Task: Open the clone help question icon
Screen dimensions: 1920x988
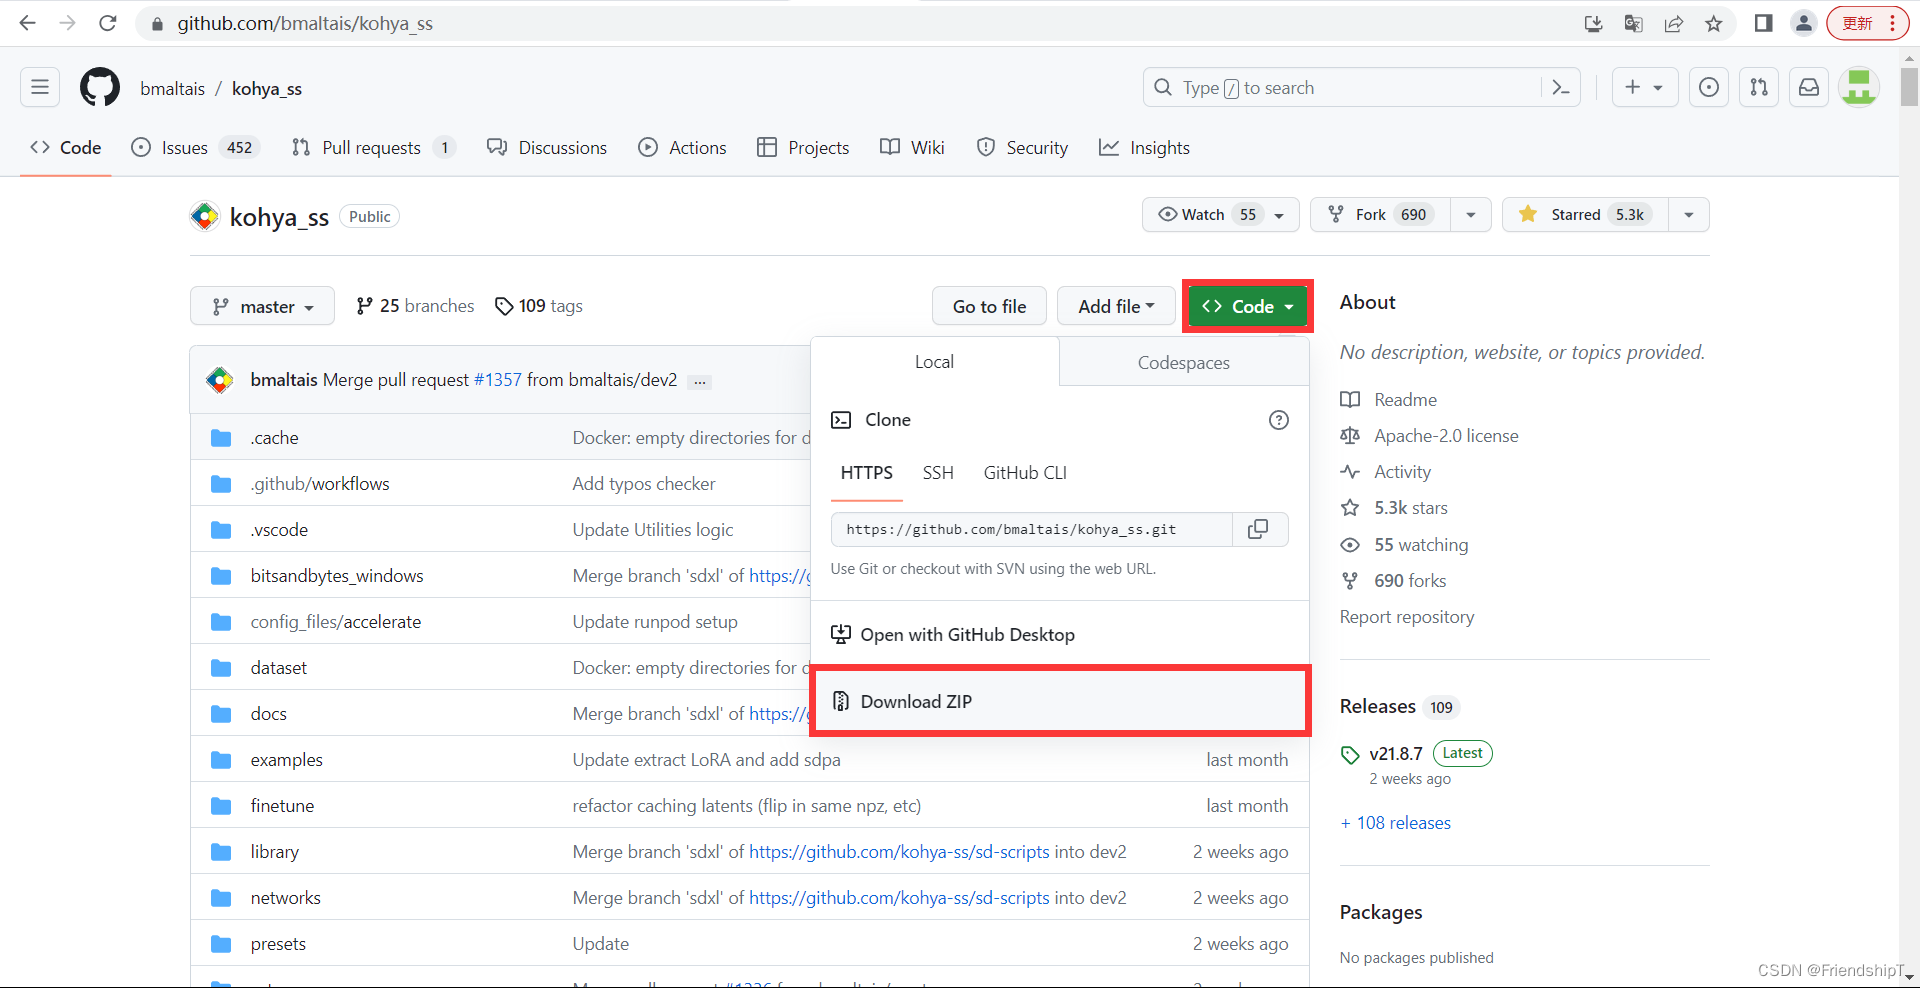Action: point(1278,420)
